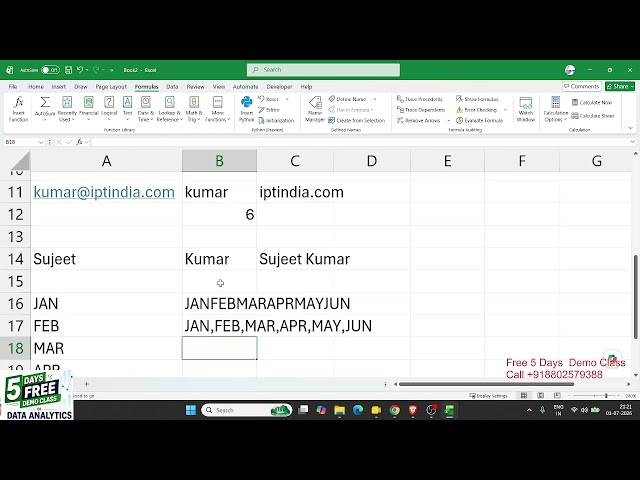The width and height of the screenshot is (640, 480).
Task: Expand Define Name dropdown arrow
Action: point(374,99)
